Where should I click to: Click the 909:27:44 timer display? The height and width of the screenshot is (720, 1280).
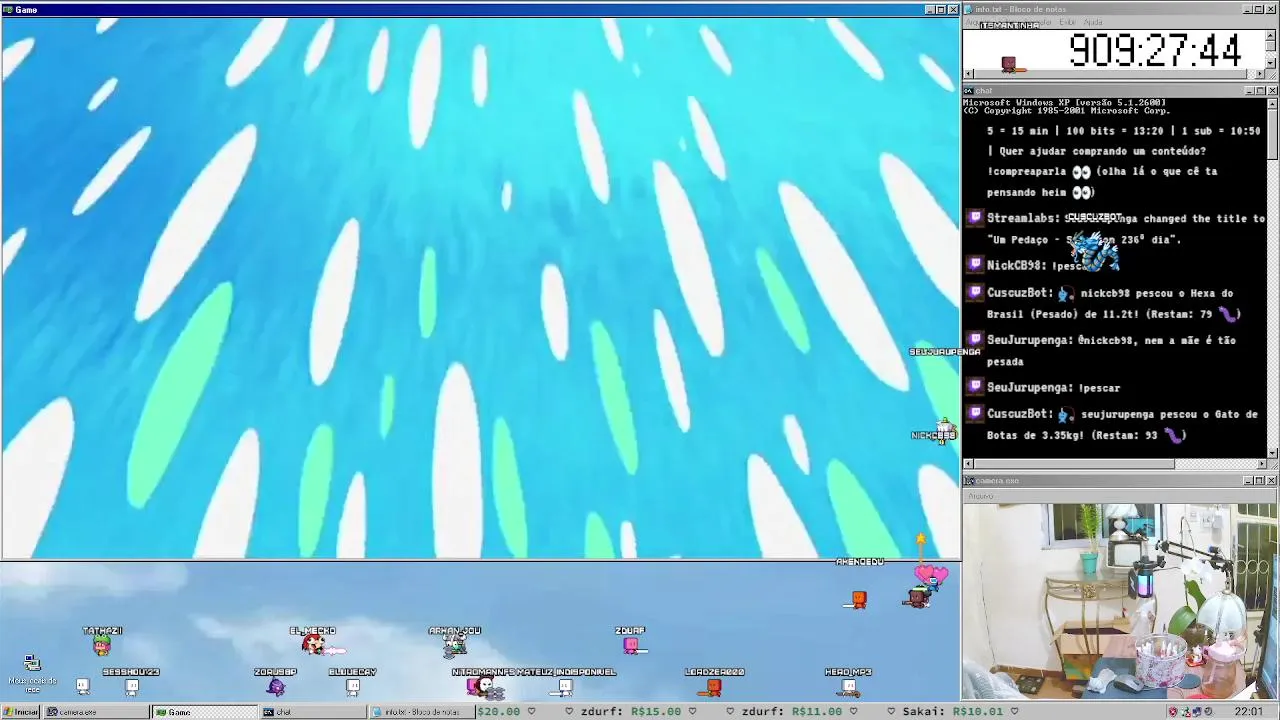point(1155,50)
